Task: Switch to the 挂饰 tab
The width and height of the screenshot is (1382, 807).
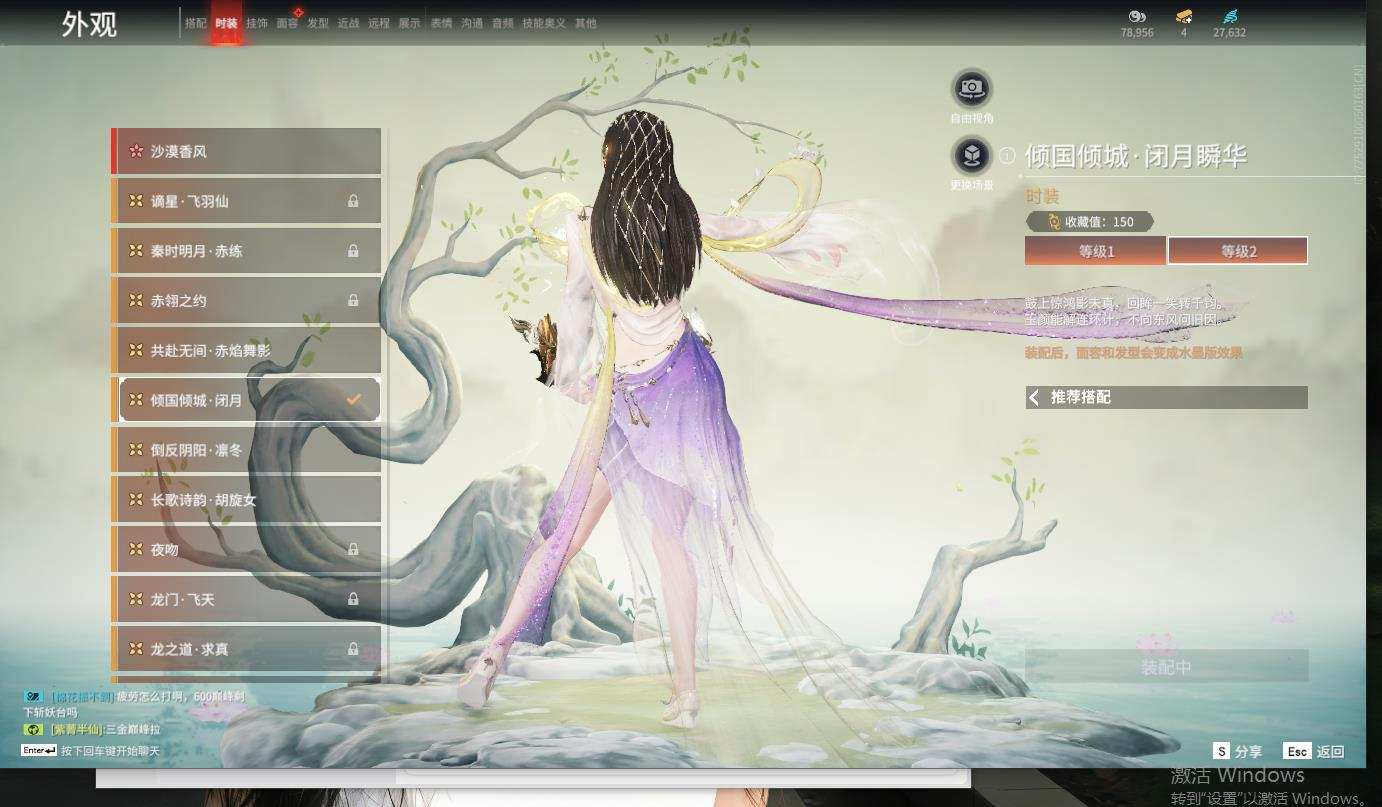Action: pos(257,23)
